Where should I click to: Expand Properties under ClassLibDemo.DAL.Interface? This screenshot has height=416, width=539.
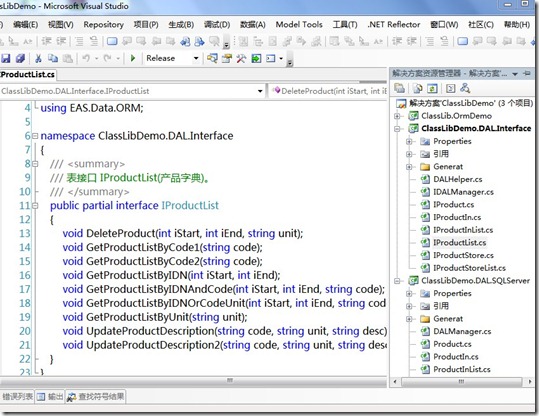(409, 141)
